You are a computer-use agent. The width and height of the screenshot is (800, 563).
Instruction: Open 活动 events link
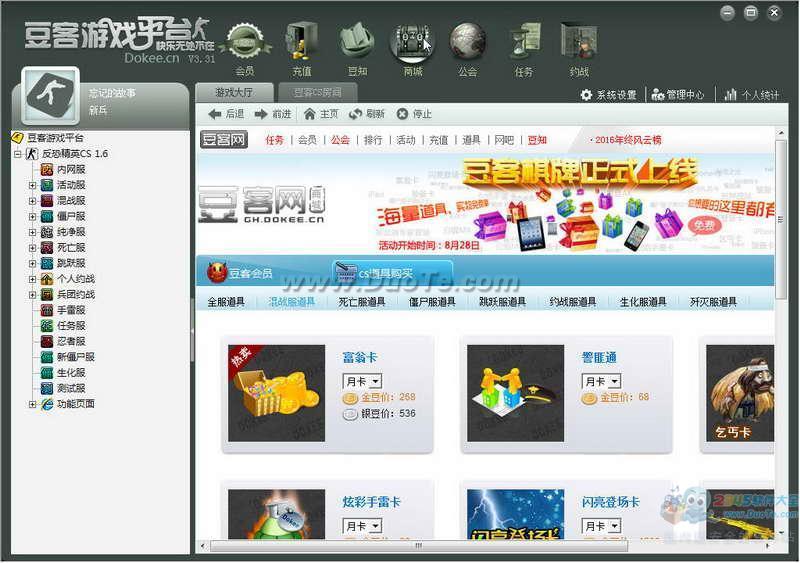pyautogui.click(x=406, y=140)
